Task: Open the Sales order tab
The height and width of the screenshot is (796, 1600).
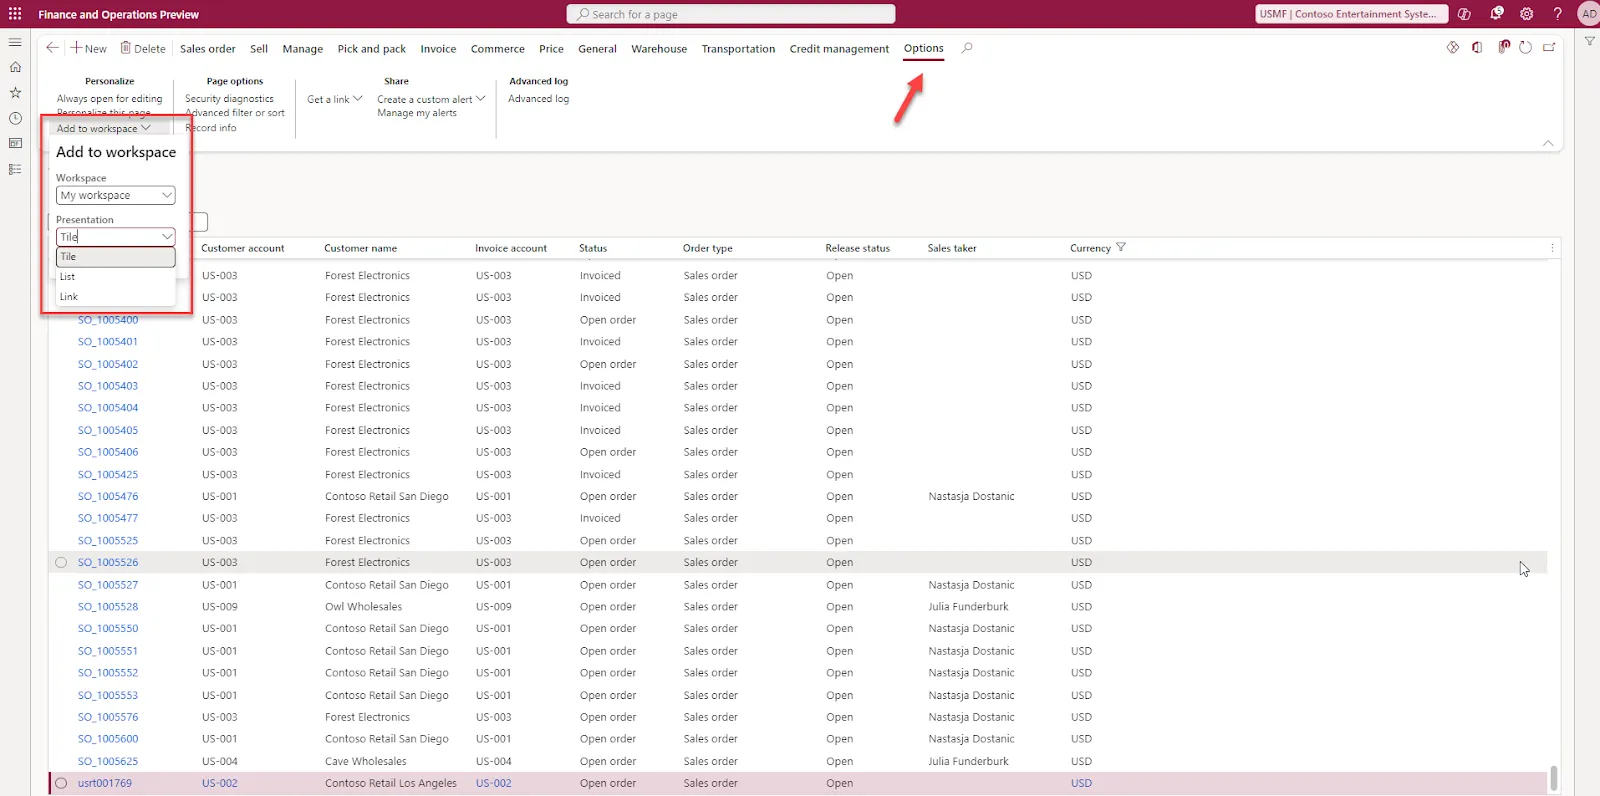Action: pos(208,48)
